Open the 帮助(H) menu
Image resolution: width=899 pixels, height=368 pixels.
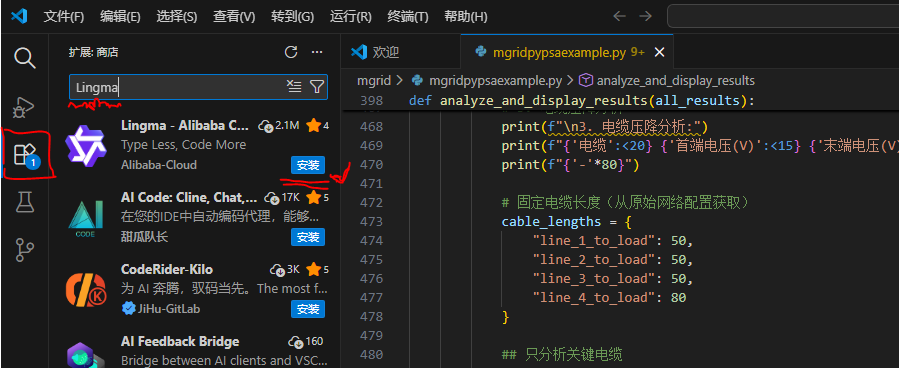tap(466, 17)
